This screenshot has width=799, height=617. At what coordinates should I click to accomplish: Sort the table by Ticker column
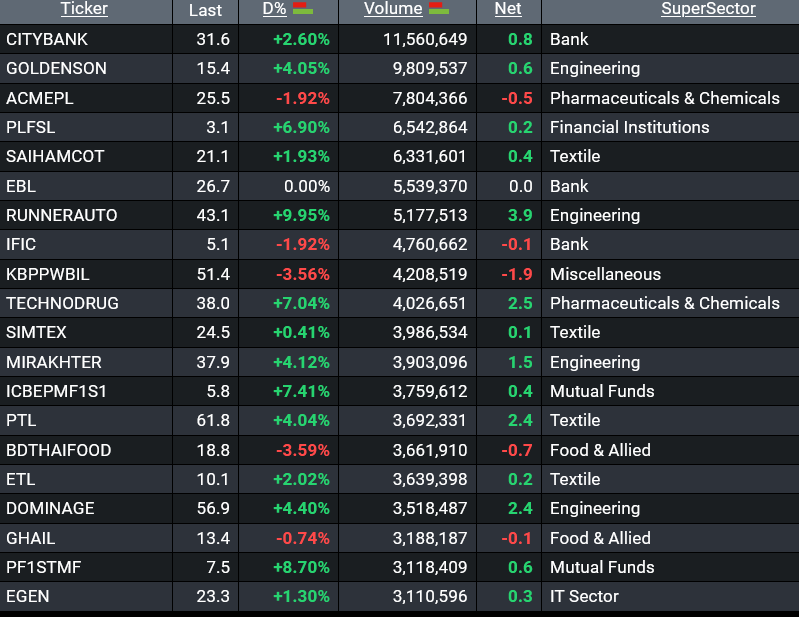[84, 10]
